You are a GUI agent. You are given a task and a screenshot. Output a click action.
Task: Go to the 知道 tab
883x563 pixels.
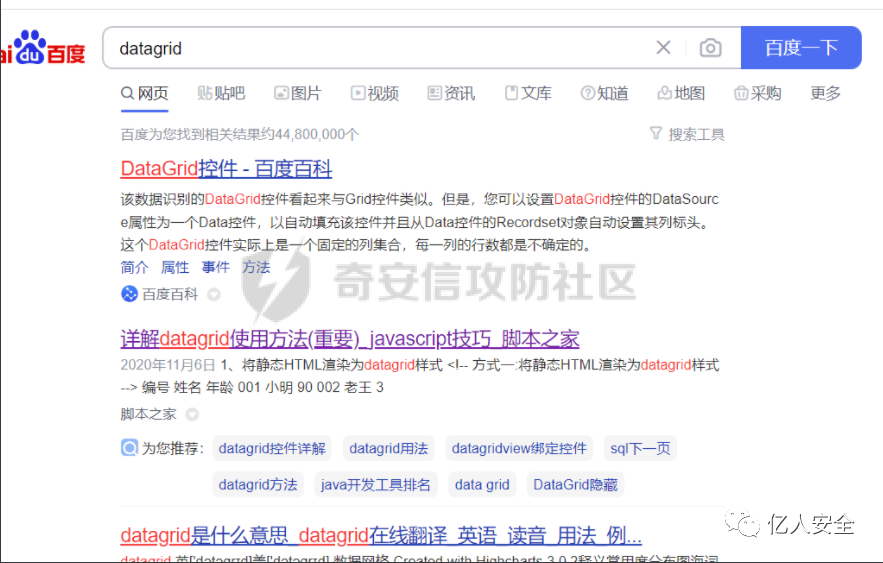pos(604,93)
